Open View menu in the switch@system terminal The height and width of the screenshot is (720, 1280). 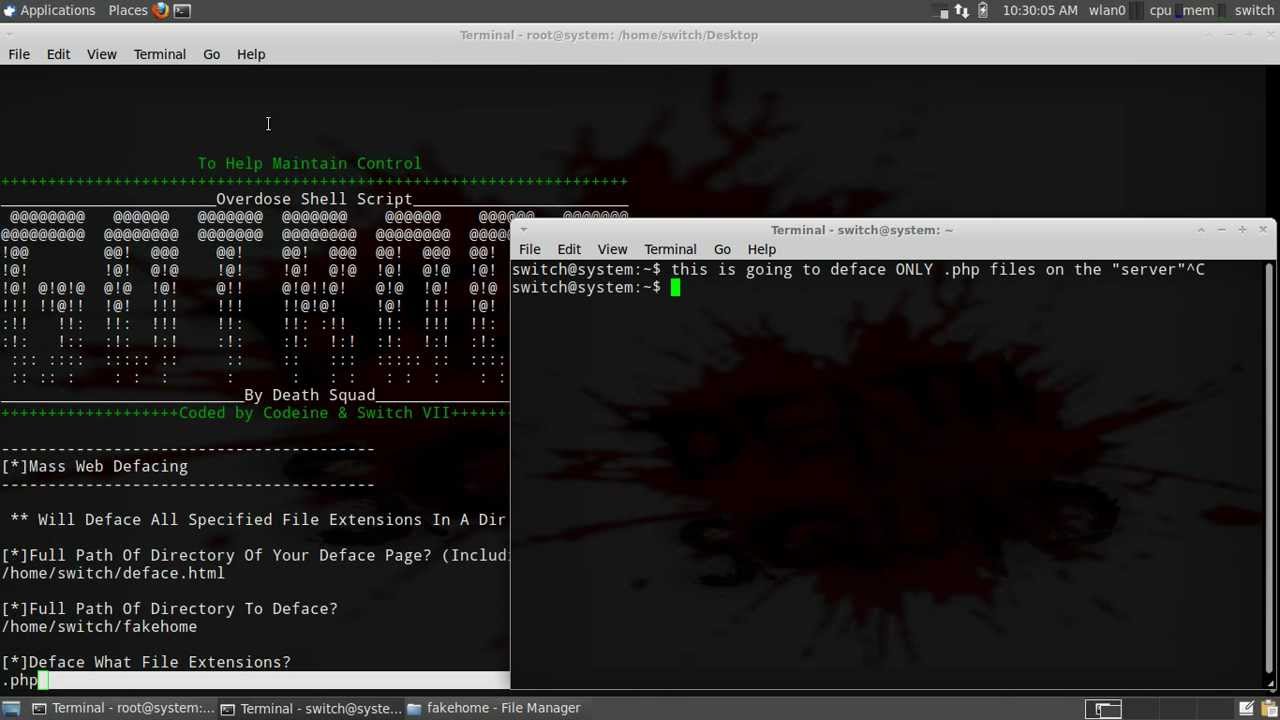click(612, 249)
